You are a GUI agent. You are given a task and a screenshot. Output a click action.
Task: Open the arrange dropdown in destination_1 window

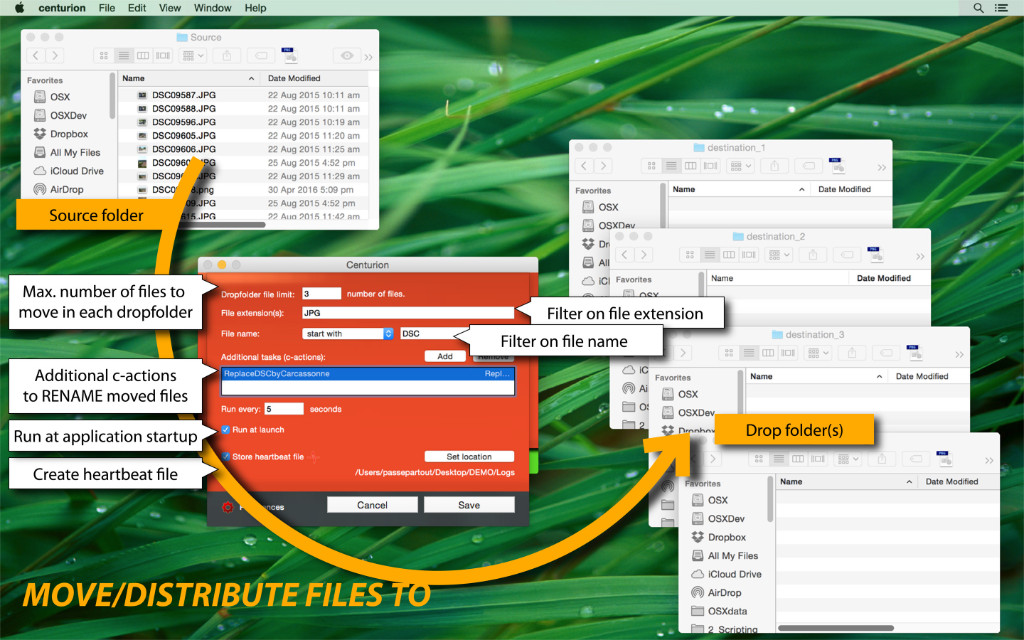741,166
